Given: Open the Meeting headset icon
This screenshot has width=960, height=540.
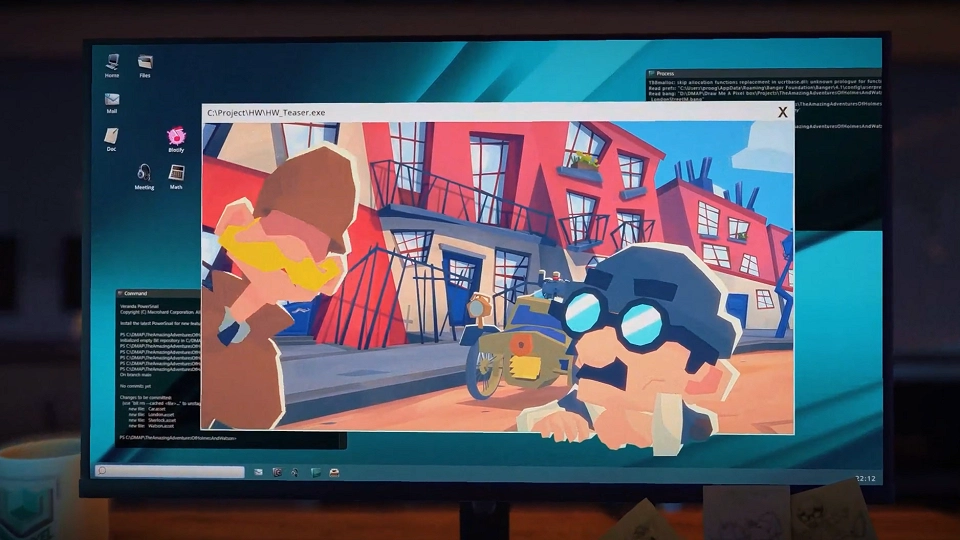Looking at the screenshot, I should pyautogui.click(x=144, y=176).
